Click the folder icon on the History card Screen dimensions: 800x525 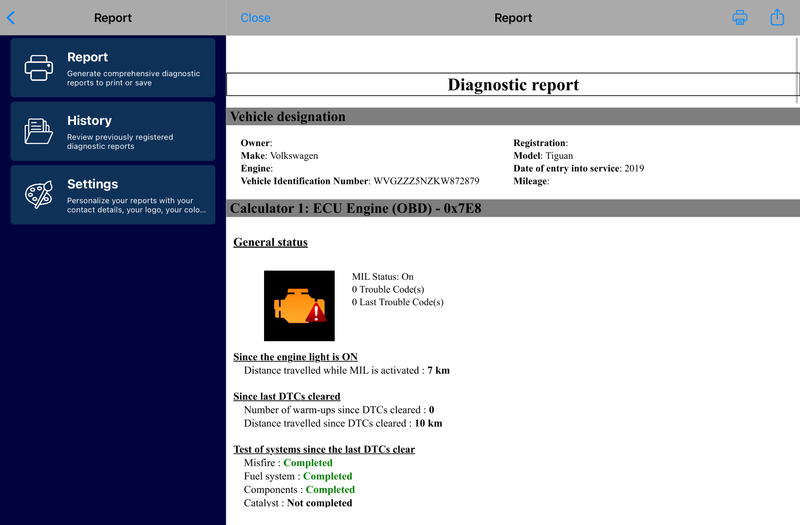coord(39,131)
